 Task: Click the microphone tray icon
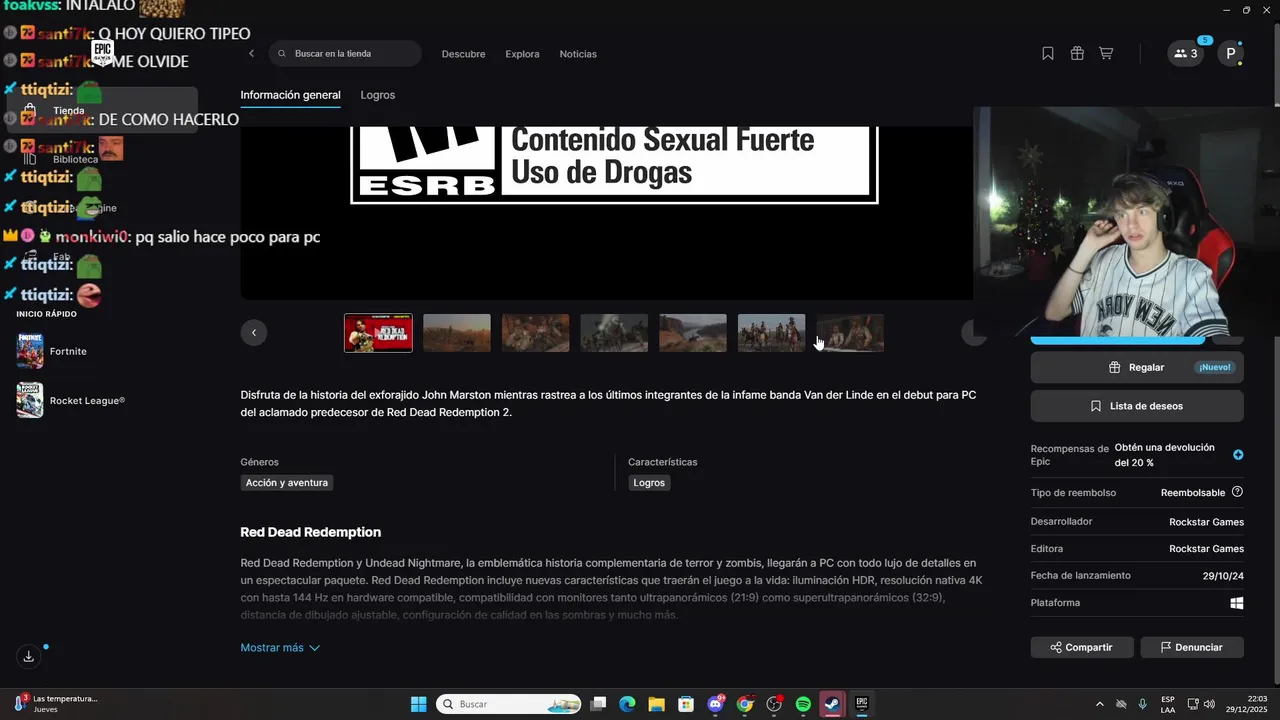click(x=1143, y=704)
